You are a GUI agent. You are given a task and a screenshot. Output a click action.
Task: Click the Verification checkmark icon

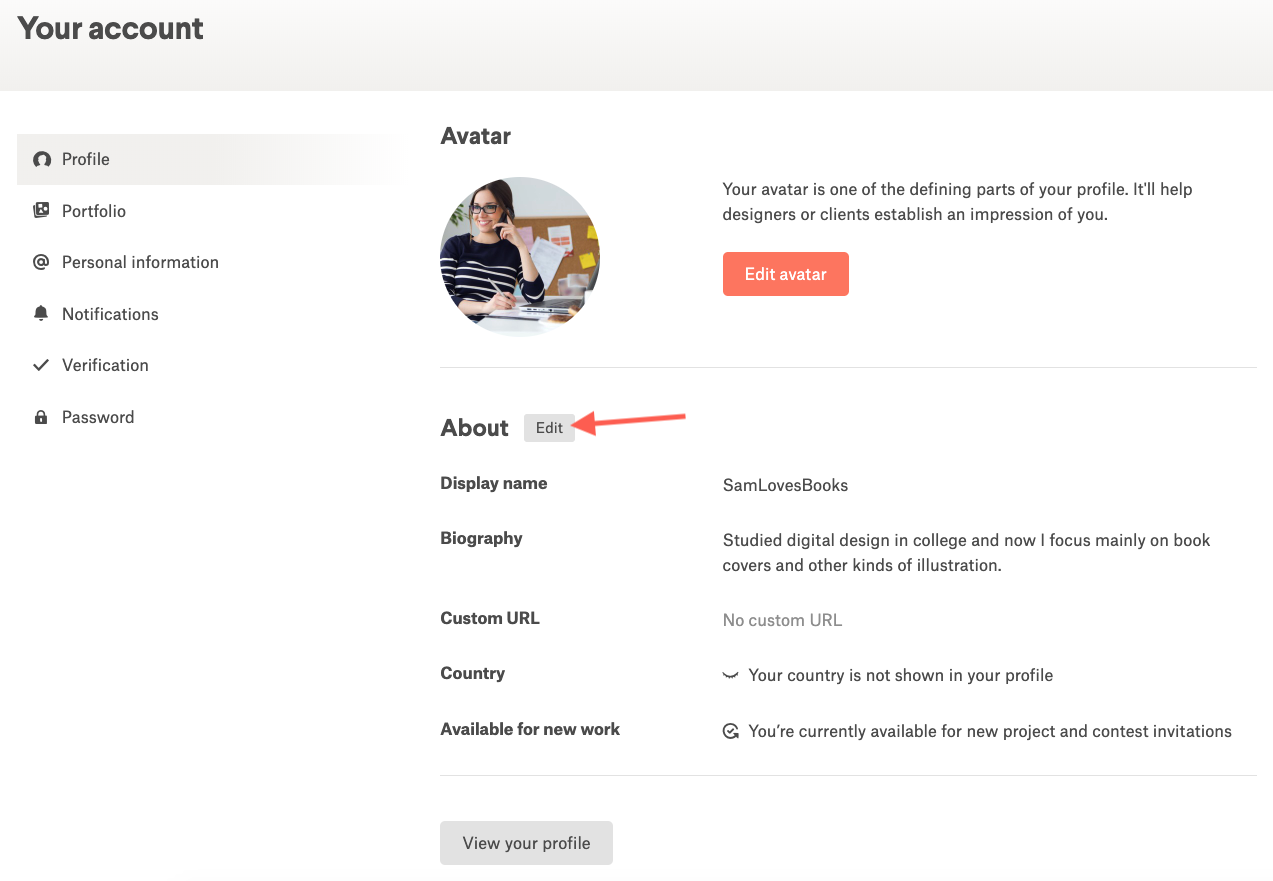tap(41, 365)
